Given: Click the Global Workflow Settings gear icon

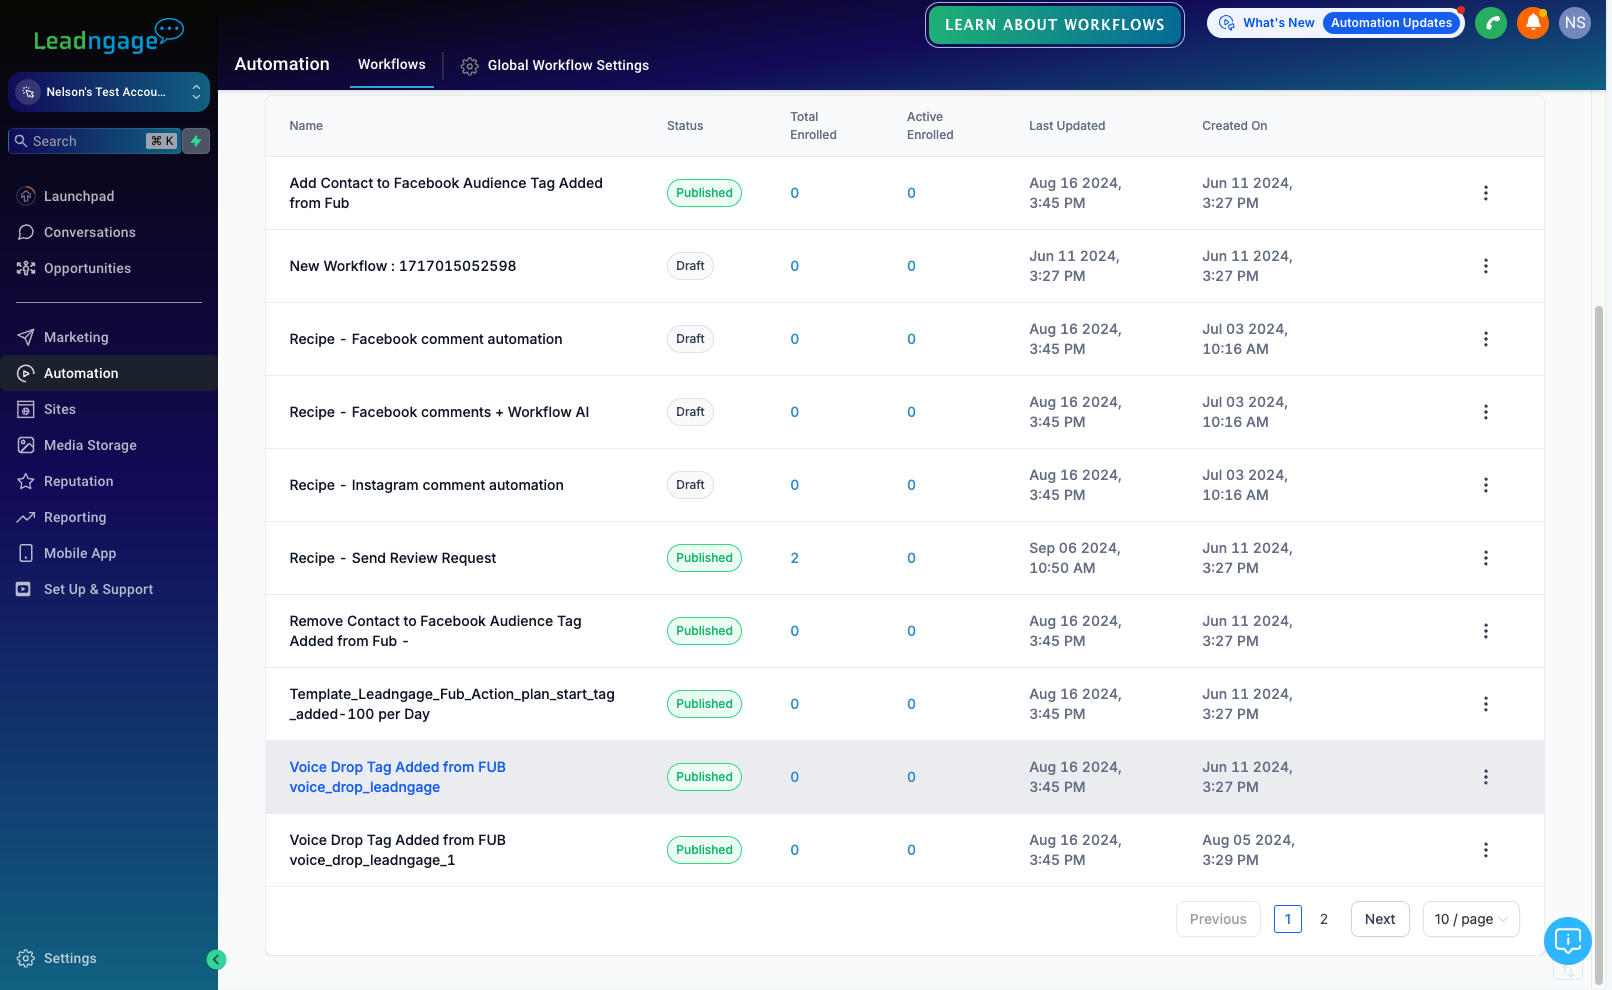Looking at the screenshot, I should pos(469,66).
